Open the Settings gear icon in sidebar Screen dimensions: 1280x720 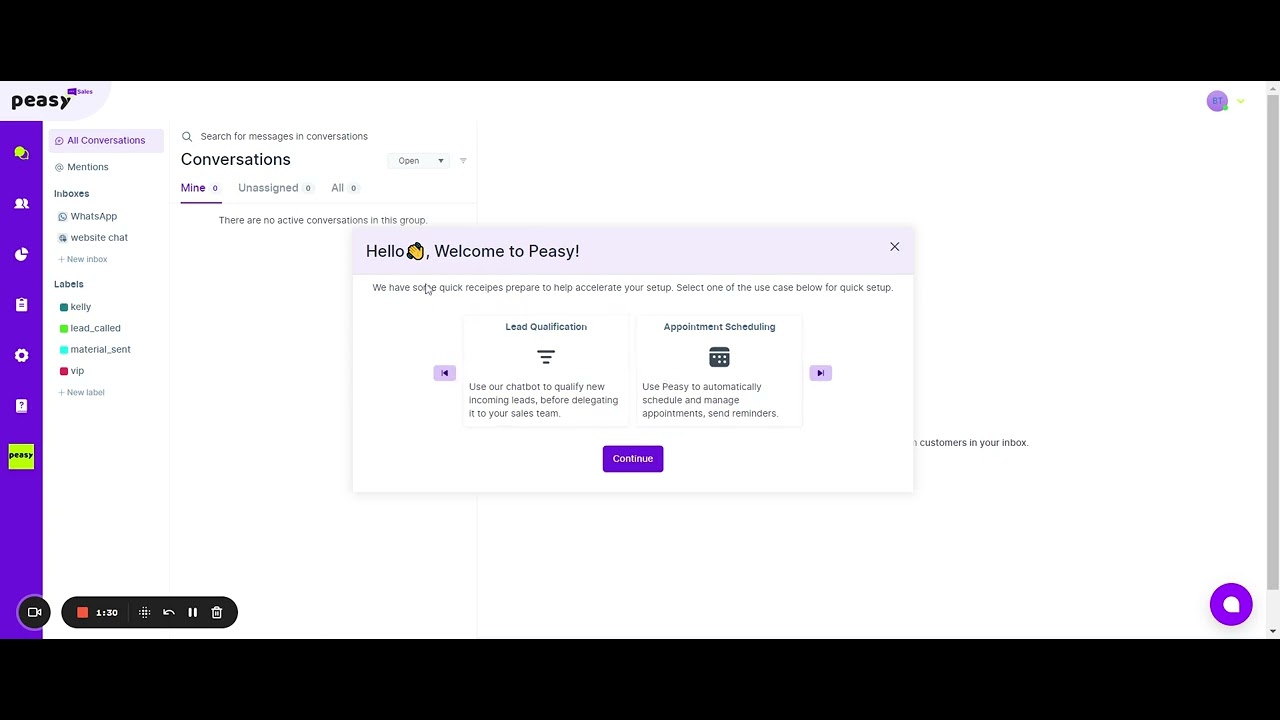(x=21, y=355)
